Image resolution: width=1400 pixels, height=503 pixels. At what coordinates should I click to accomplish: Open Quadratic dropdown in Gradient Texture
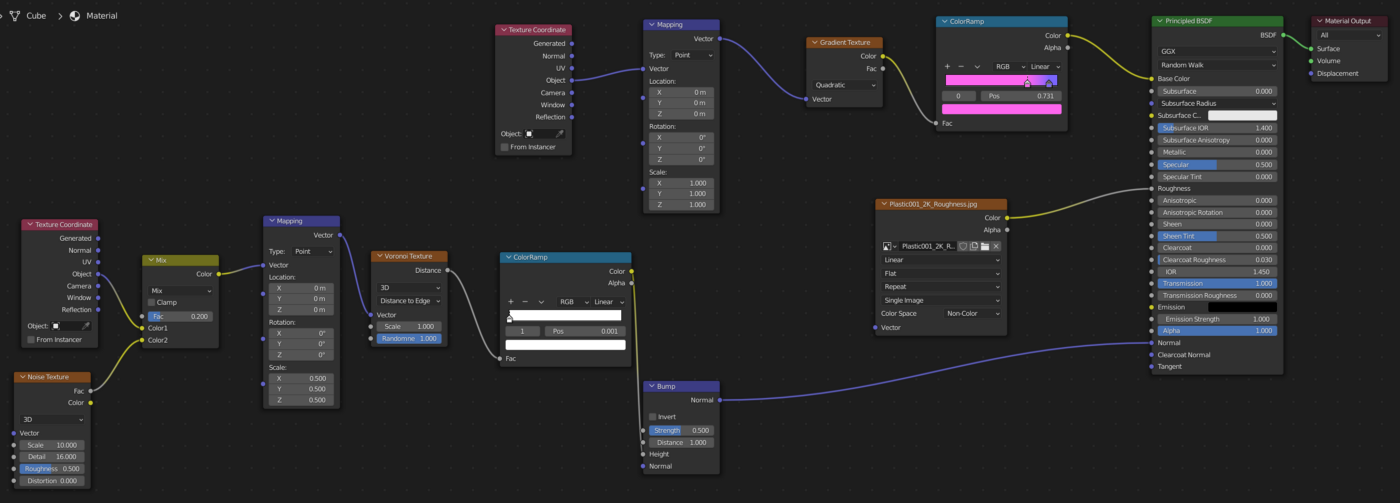(845, 85)
